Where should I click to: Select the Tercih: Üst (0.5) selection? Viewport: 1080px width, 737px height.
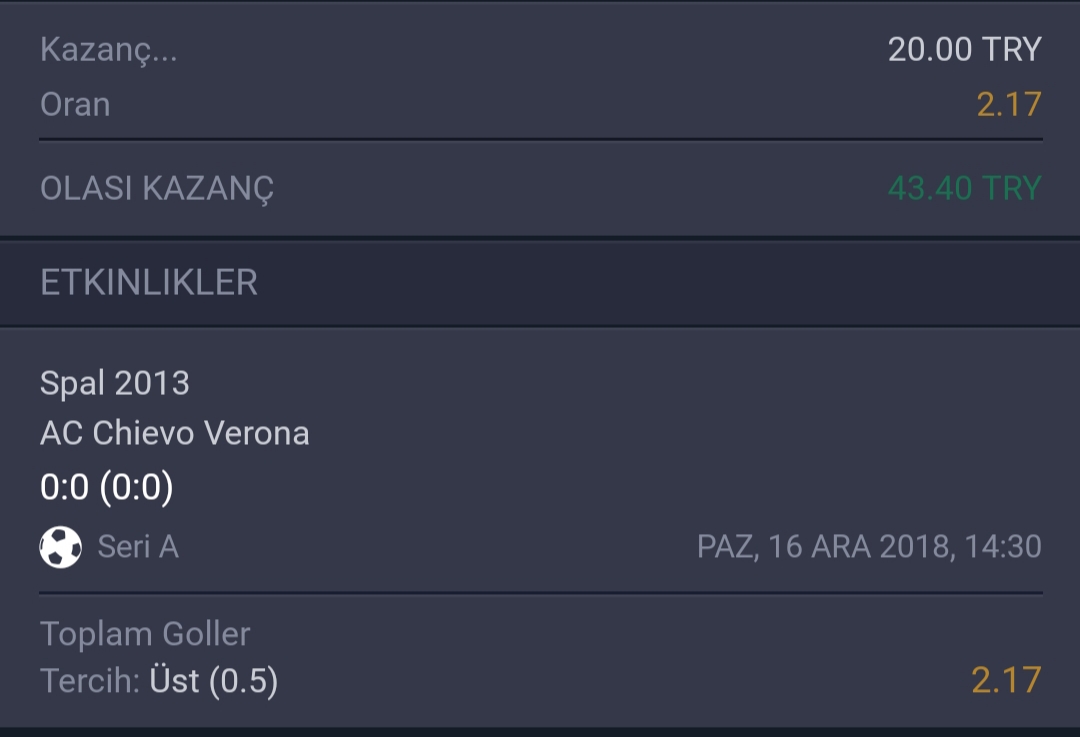(x=159, y=681)
